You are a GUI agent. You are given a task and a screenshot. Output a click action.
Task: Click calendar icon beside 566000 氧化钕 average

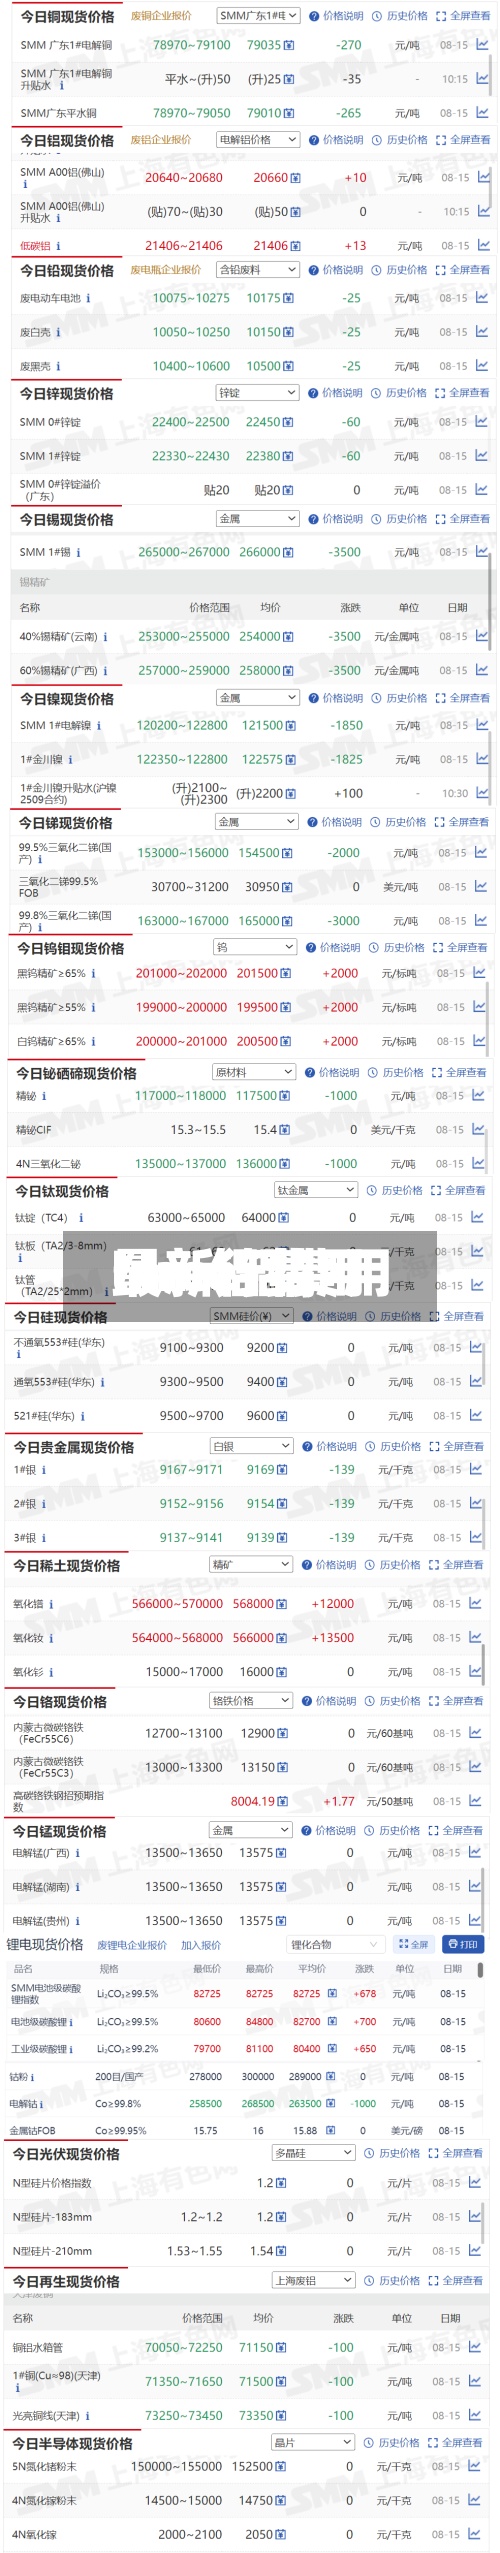pos(282,1638)
